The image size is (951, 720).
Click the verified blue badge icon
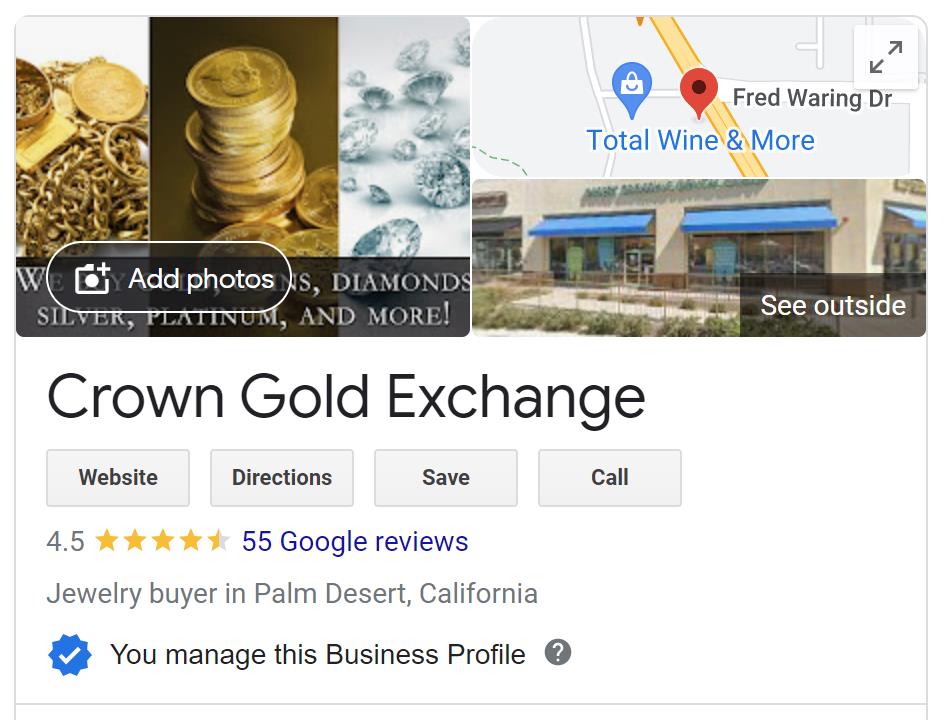(x=69, y=654)
